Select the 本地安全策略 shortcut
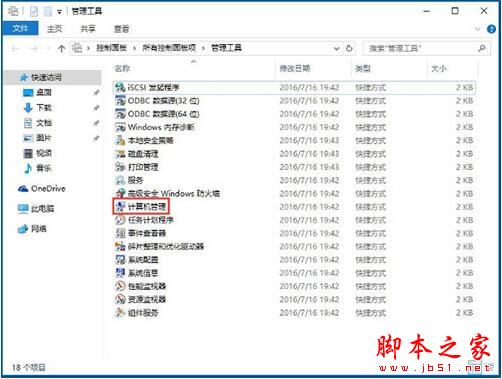 pos(294,141)
